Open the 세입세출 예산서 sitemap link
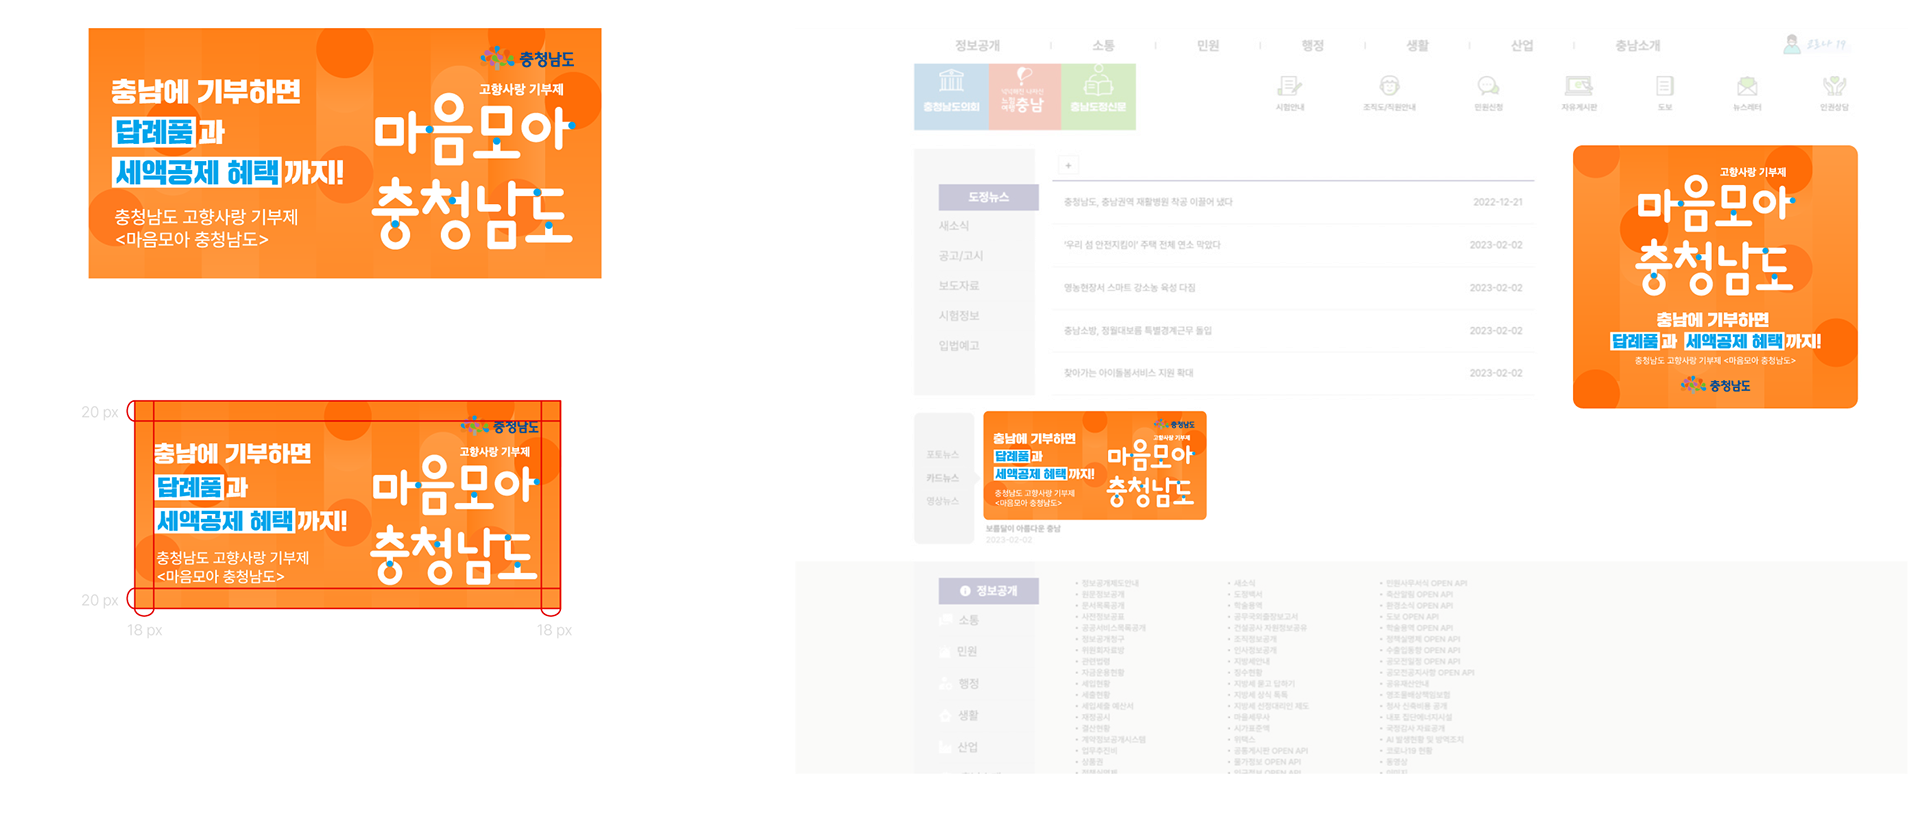The width and height of the screenshot is (1920, 817). point(1107,706)
